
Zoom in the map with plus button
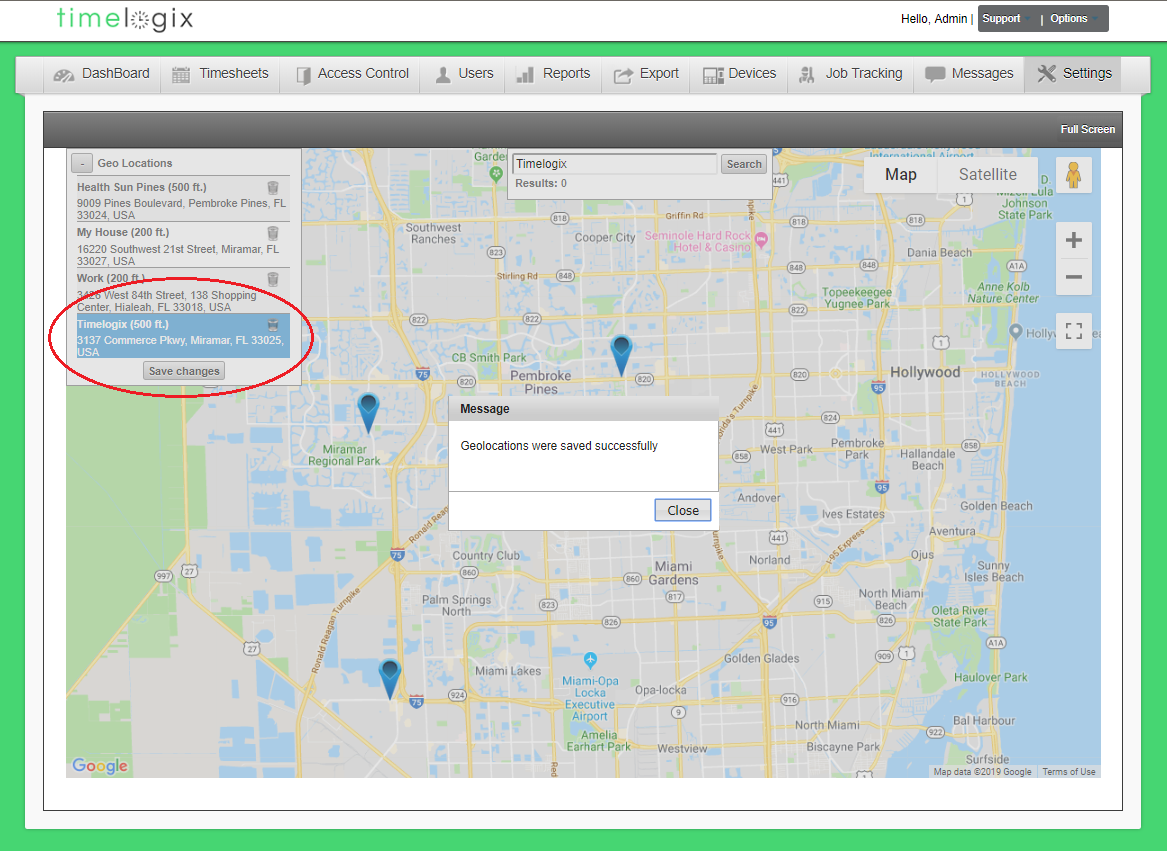click(x=1074, y=240)
